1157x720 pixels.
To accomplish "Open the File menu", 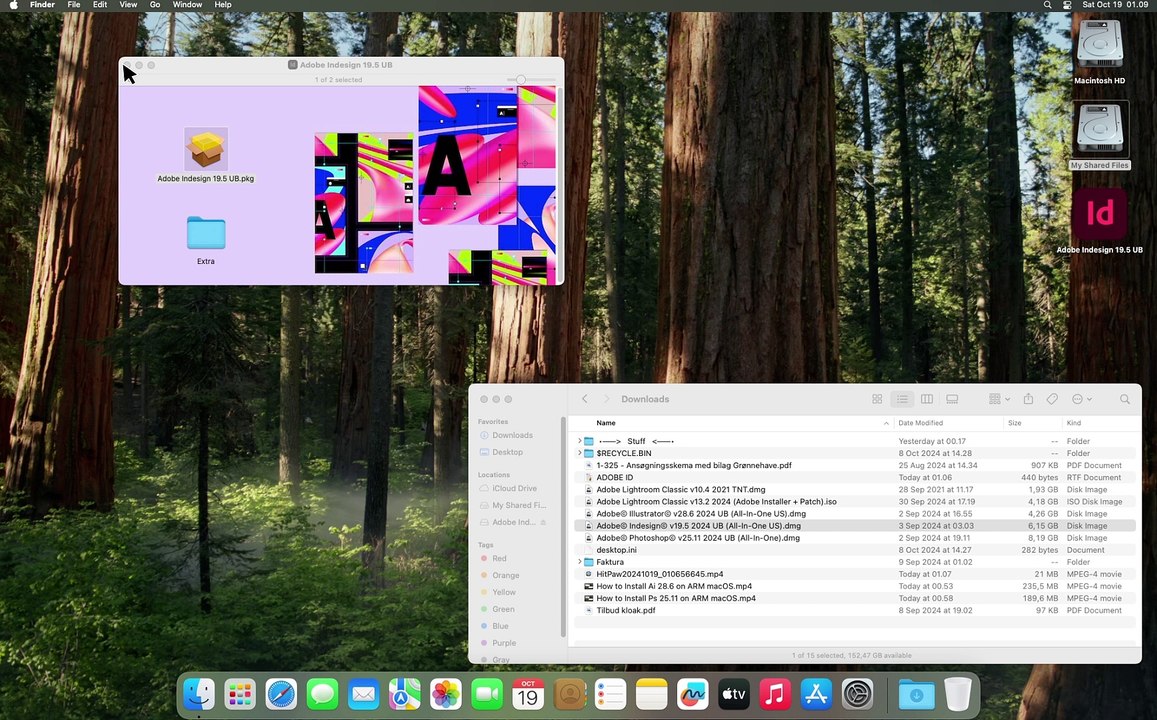I will tap(74, 4).
